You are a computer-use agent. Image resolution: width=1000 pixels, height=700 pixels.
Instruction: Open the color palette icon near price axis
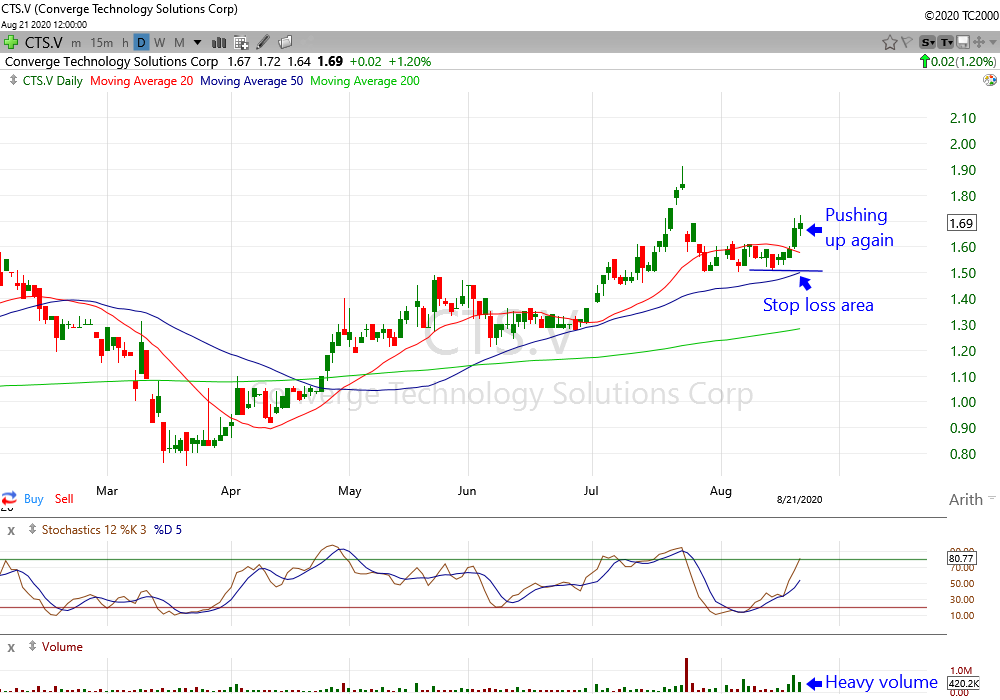tap(989, 80)
